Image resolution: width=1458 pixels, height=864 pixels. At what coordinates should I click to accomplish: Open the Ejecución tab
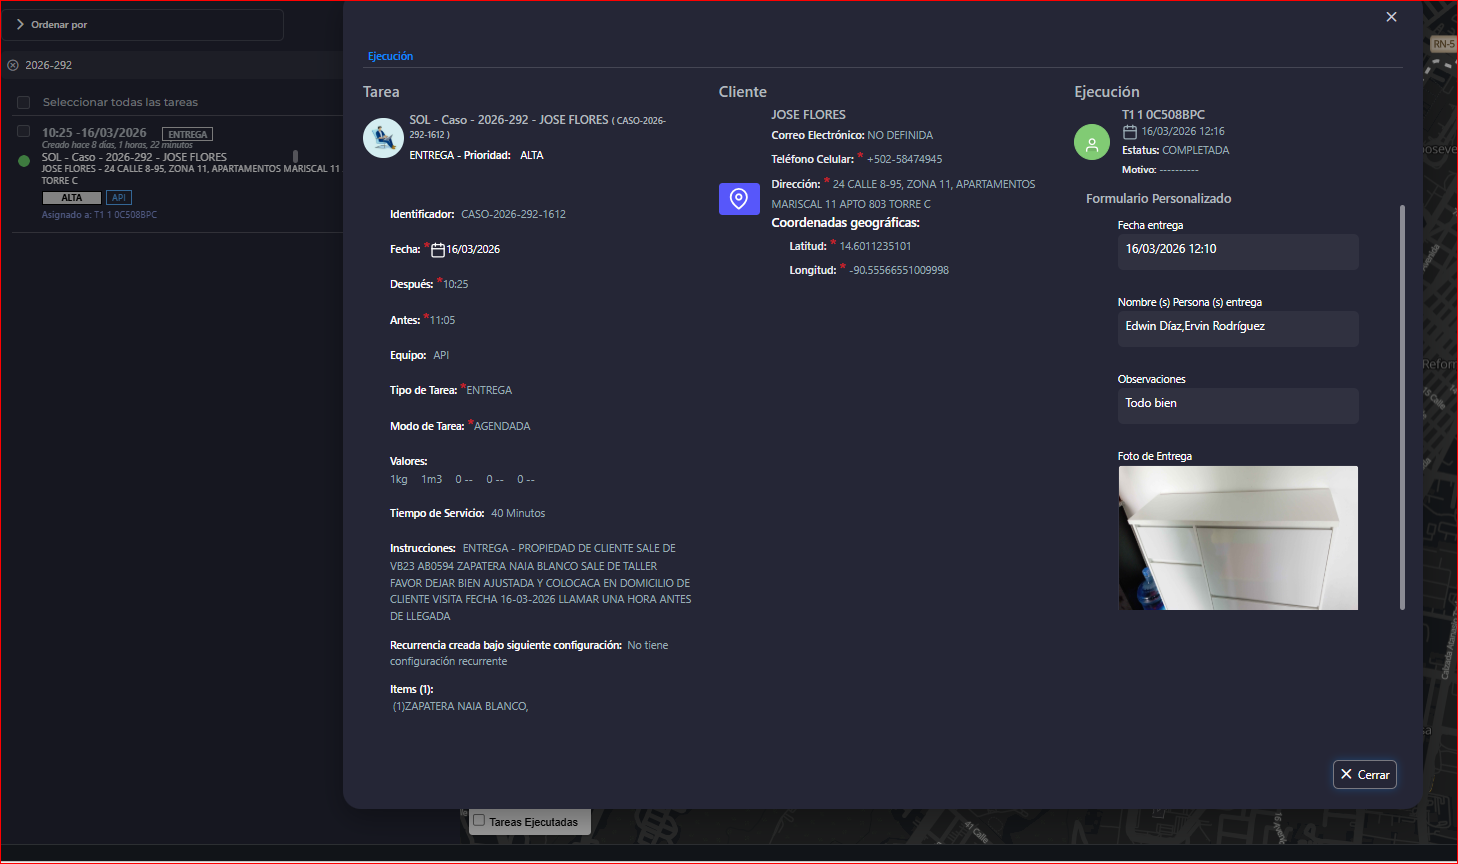tap(390, 56)
